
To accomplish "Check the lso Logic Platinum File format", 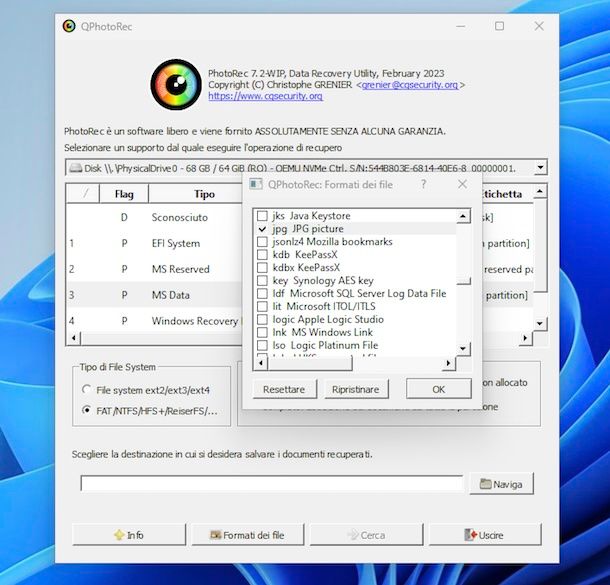I will coord(263,345).
